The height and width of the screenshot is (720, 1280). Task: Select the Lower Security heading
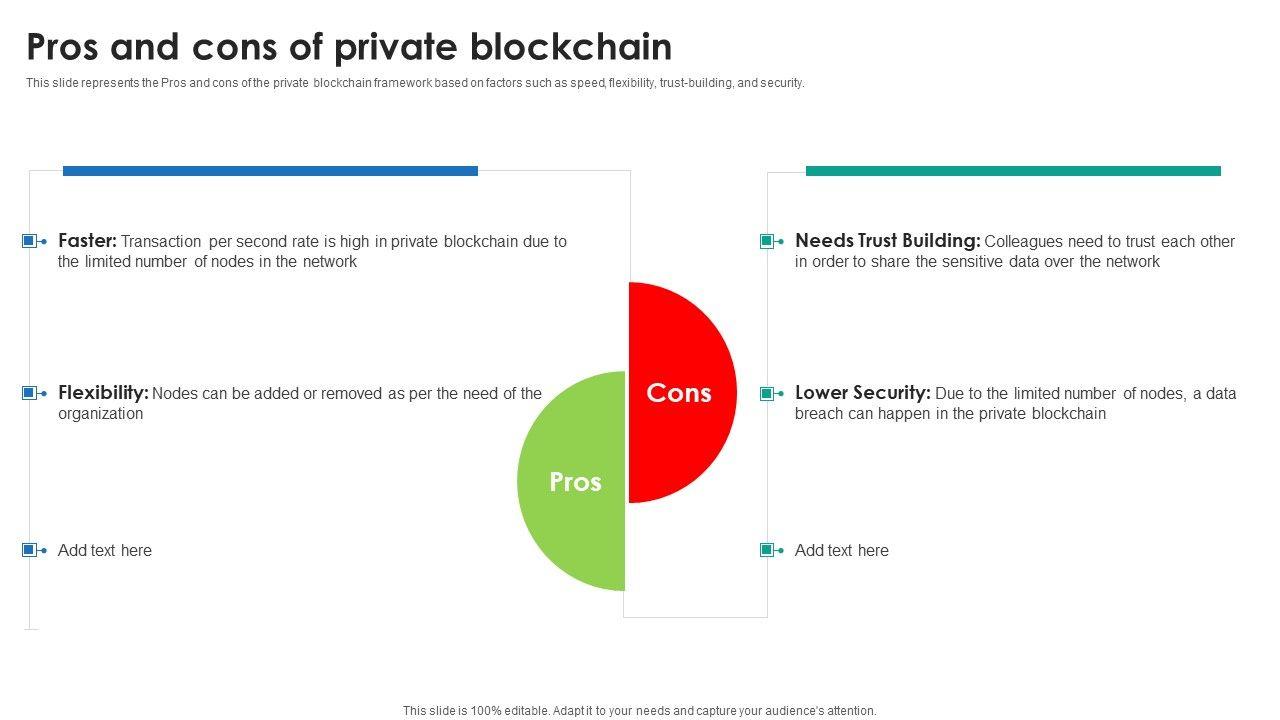(x=862, y=393)
